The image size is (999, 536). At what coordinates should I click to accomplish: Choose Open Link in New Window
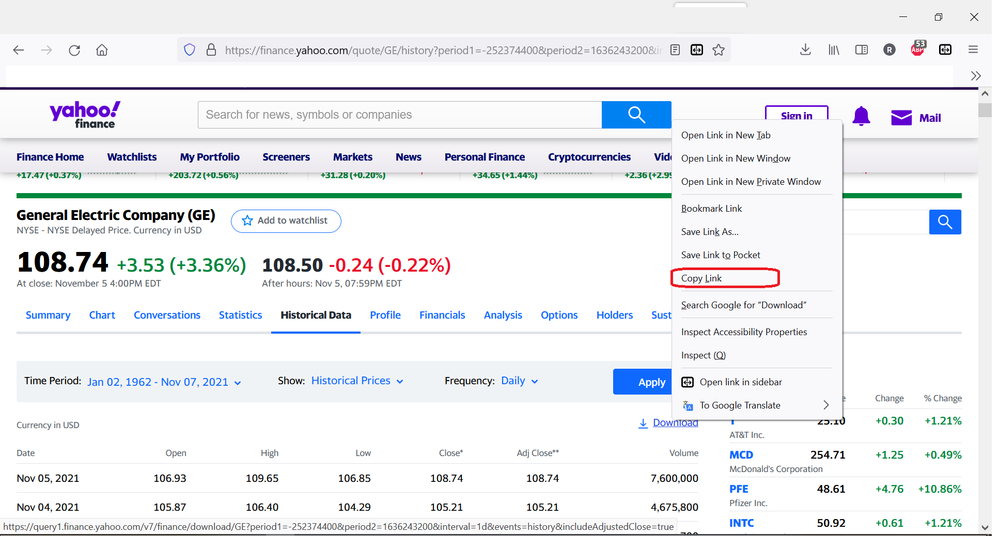(x=736, y=158)
